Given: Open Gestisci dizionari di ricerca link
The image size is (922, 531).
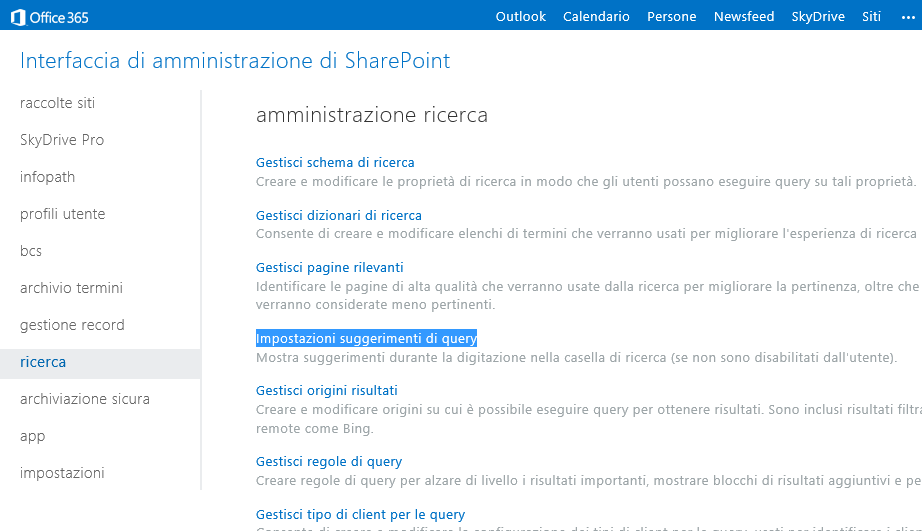Looking at the screenshot, I should (x=339, y=215).
